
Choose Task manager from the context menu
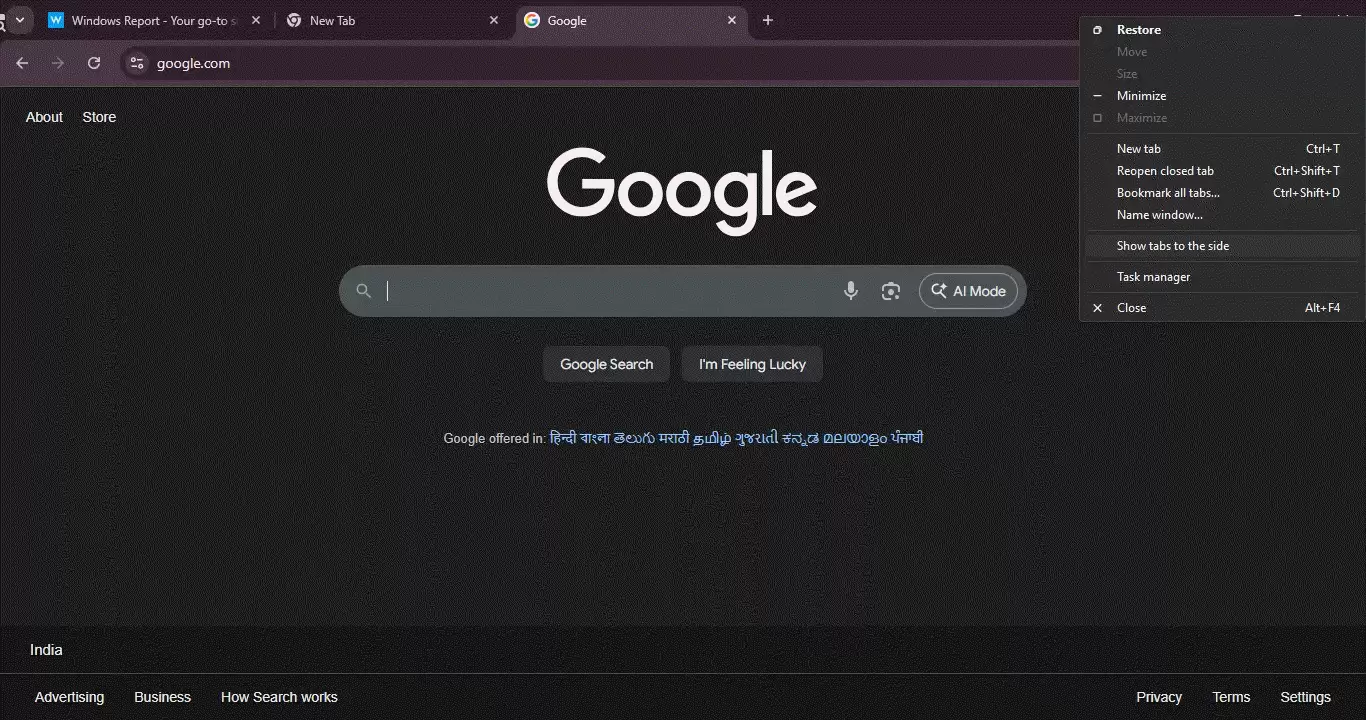click(1153, 277)
